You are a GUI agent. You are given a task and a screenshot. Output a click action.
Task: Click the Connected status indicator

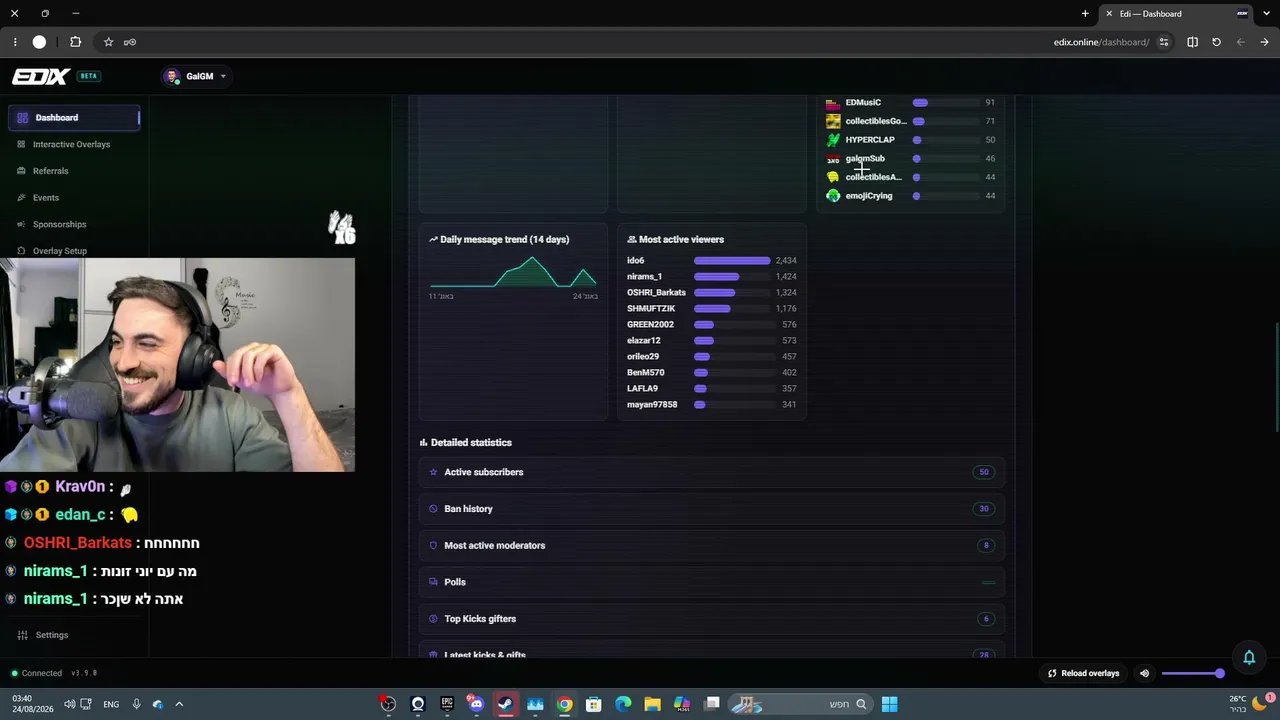click(x=36, y=673)
